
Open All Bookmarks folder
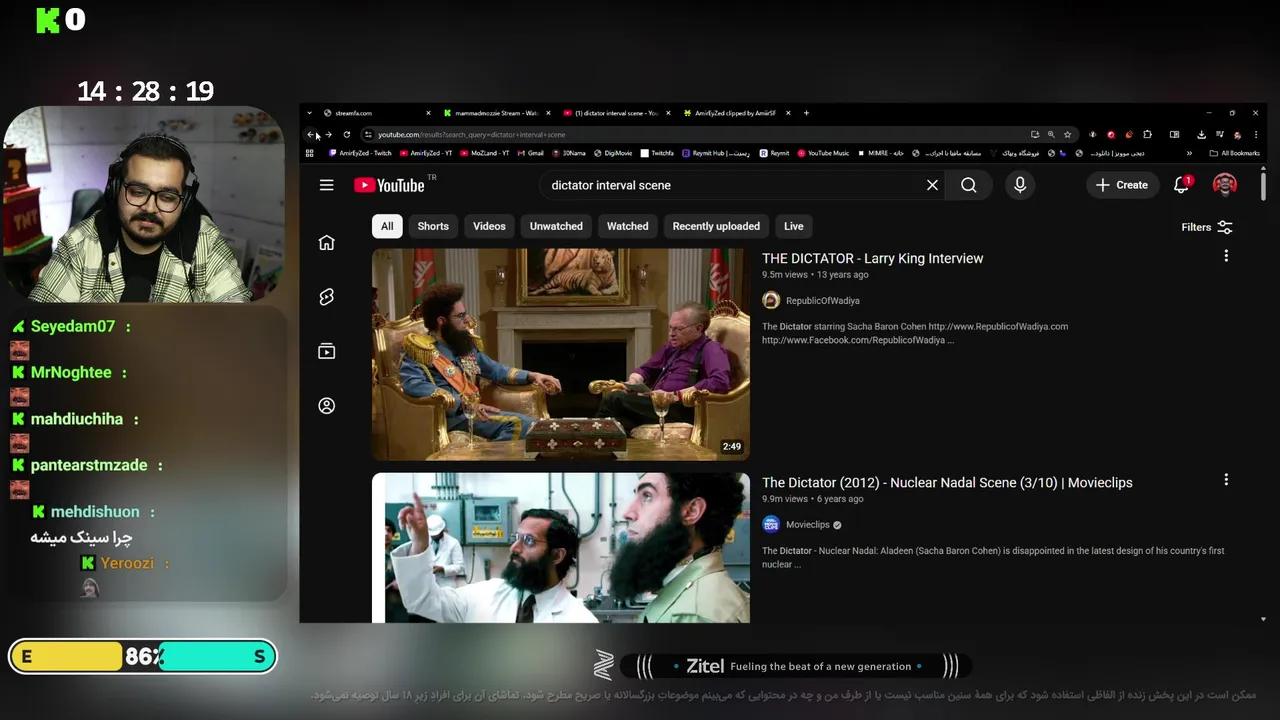[x=1234, y=153]
